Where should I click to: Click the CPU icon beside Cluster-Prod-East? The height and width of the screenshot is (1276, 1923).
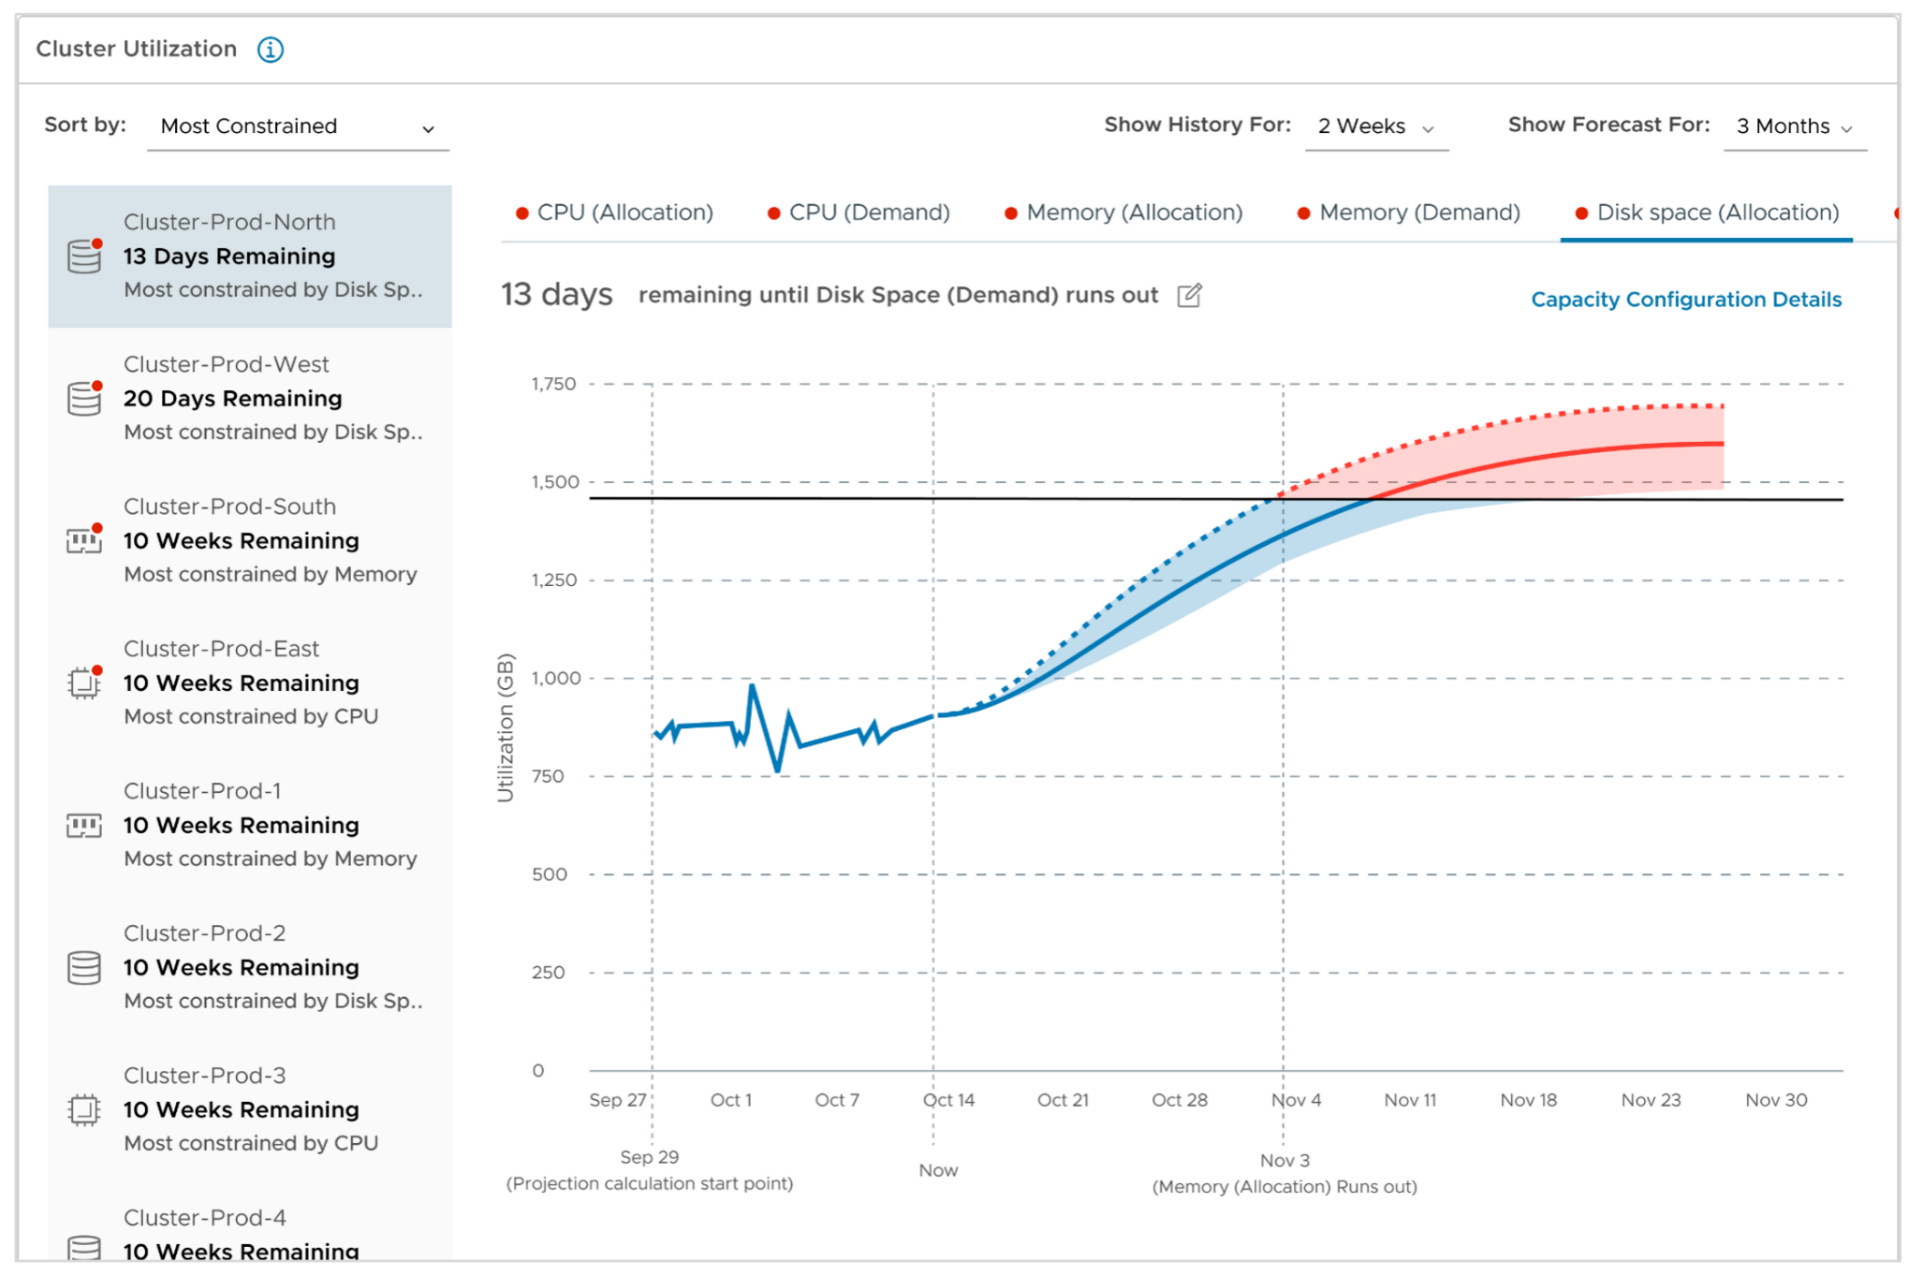[x=84, y=683]
